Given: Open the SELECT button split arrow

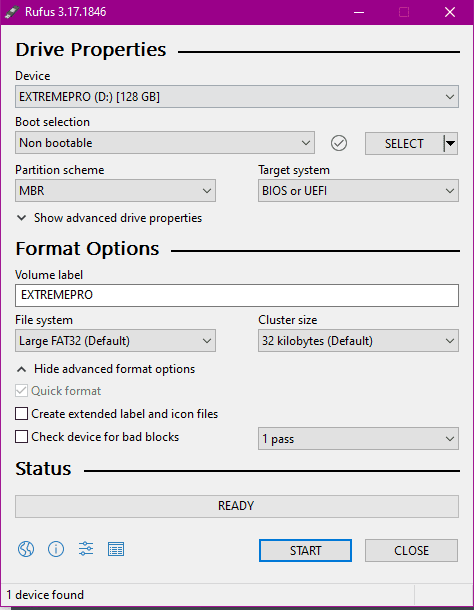Looking at the screenshot, I should (450, 144).
